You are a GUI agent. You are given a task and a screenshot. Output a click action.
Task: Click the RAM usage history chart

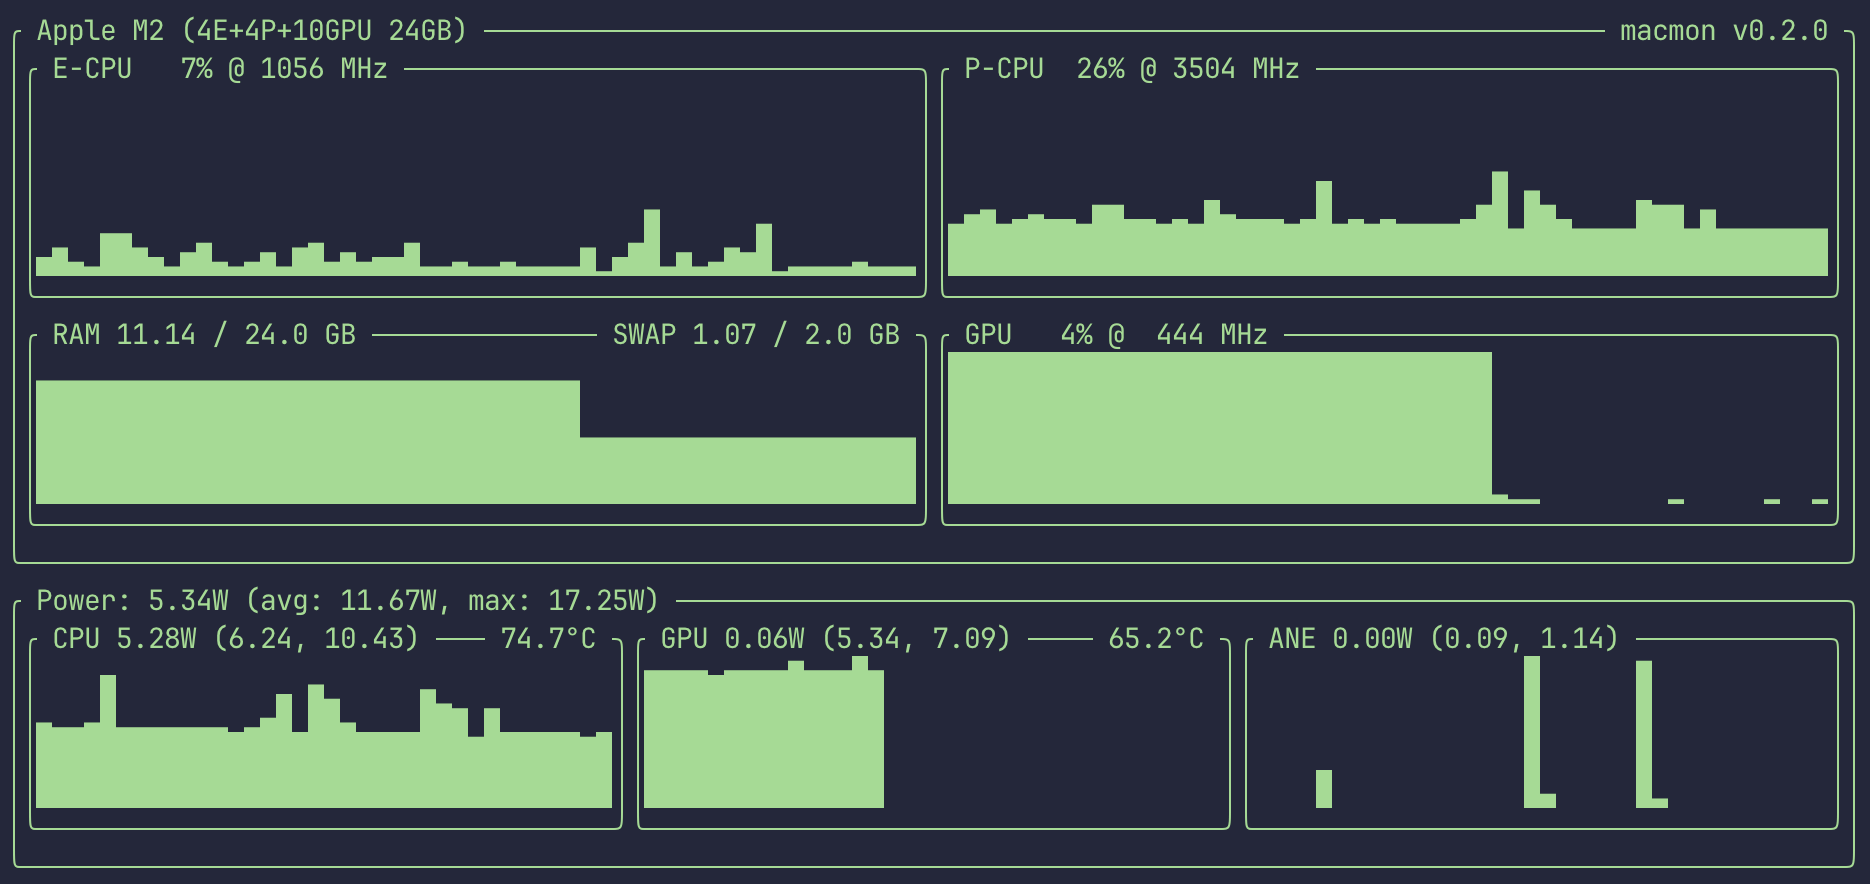[x=476, y=428]
